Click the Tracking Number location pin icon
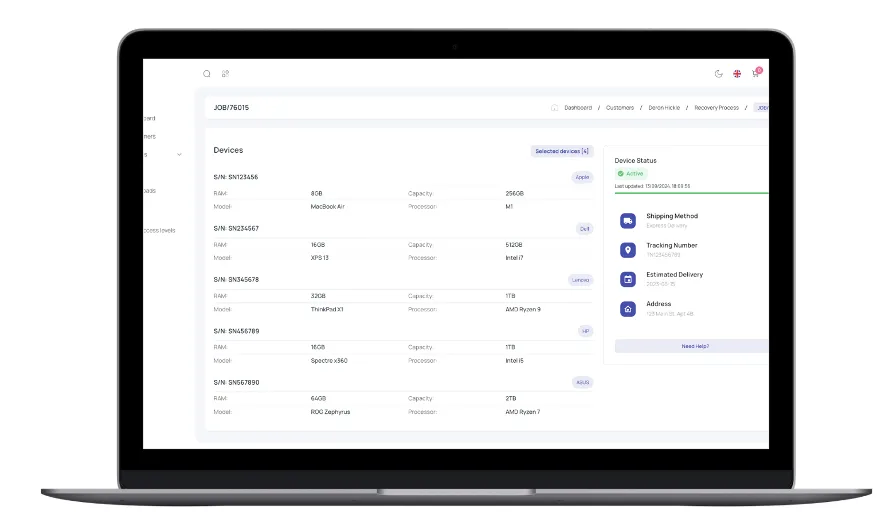This screenshot has width=894, height=522. point(628,250)
